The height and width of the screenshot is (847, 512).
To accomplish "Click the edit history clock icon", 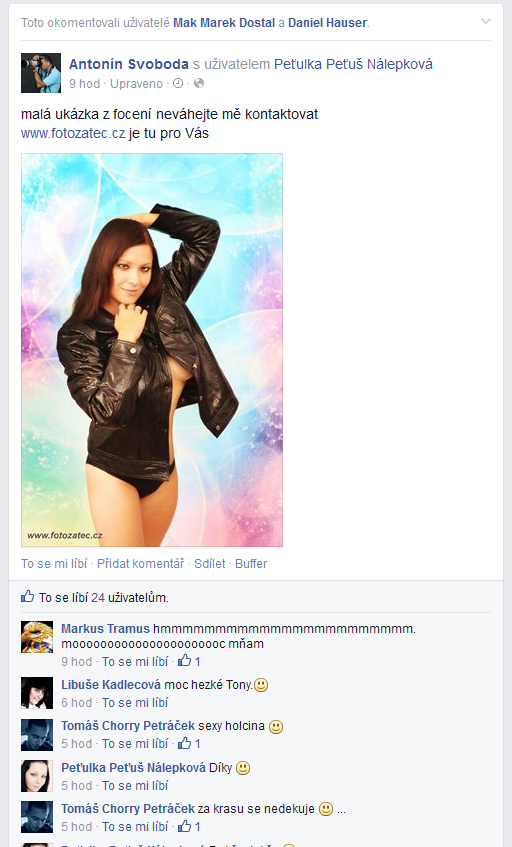I will coord(178,83).
